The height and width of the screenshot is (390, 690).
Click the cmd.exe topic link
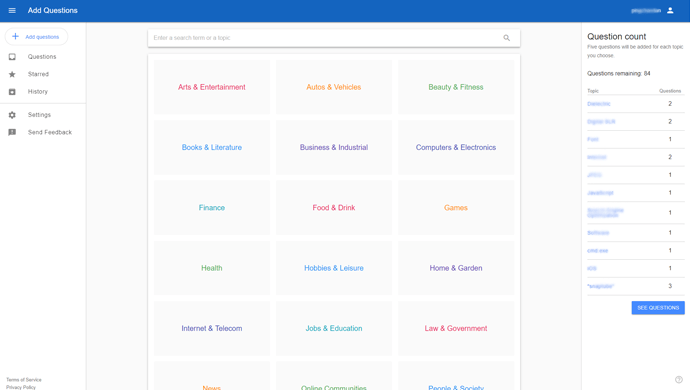(598, 250)
